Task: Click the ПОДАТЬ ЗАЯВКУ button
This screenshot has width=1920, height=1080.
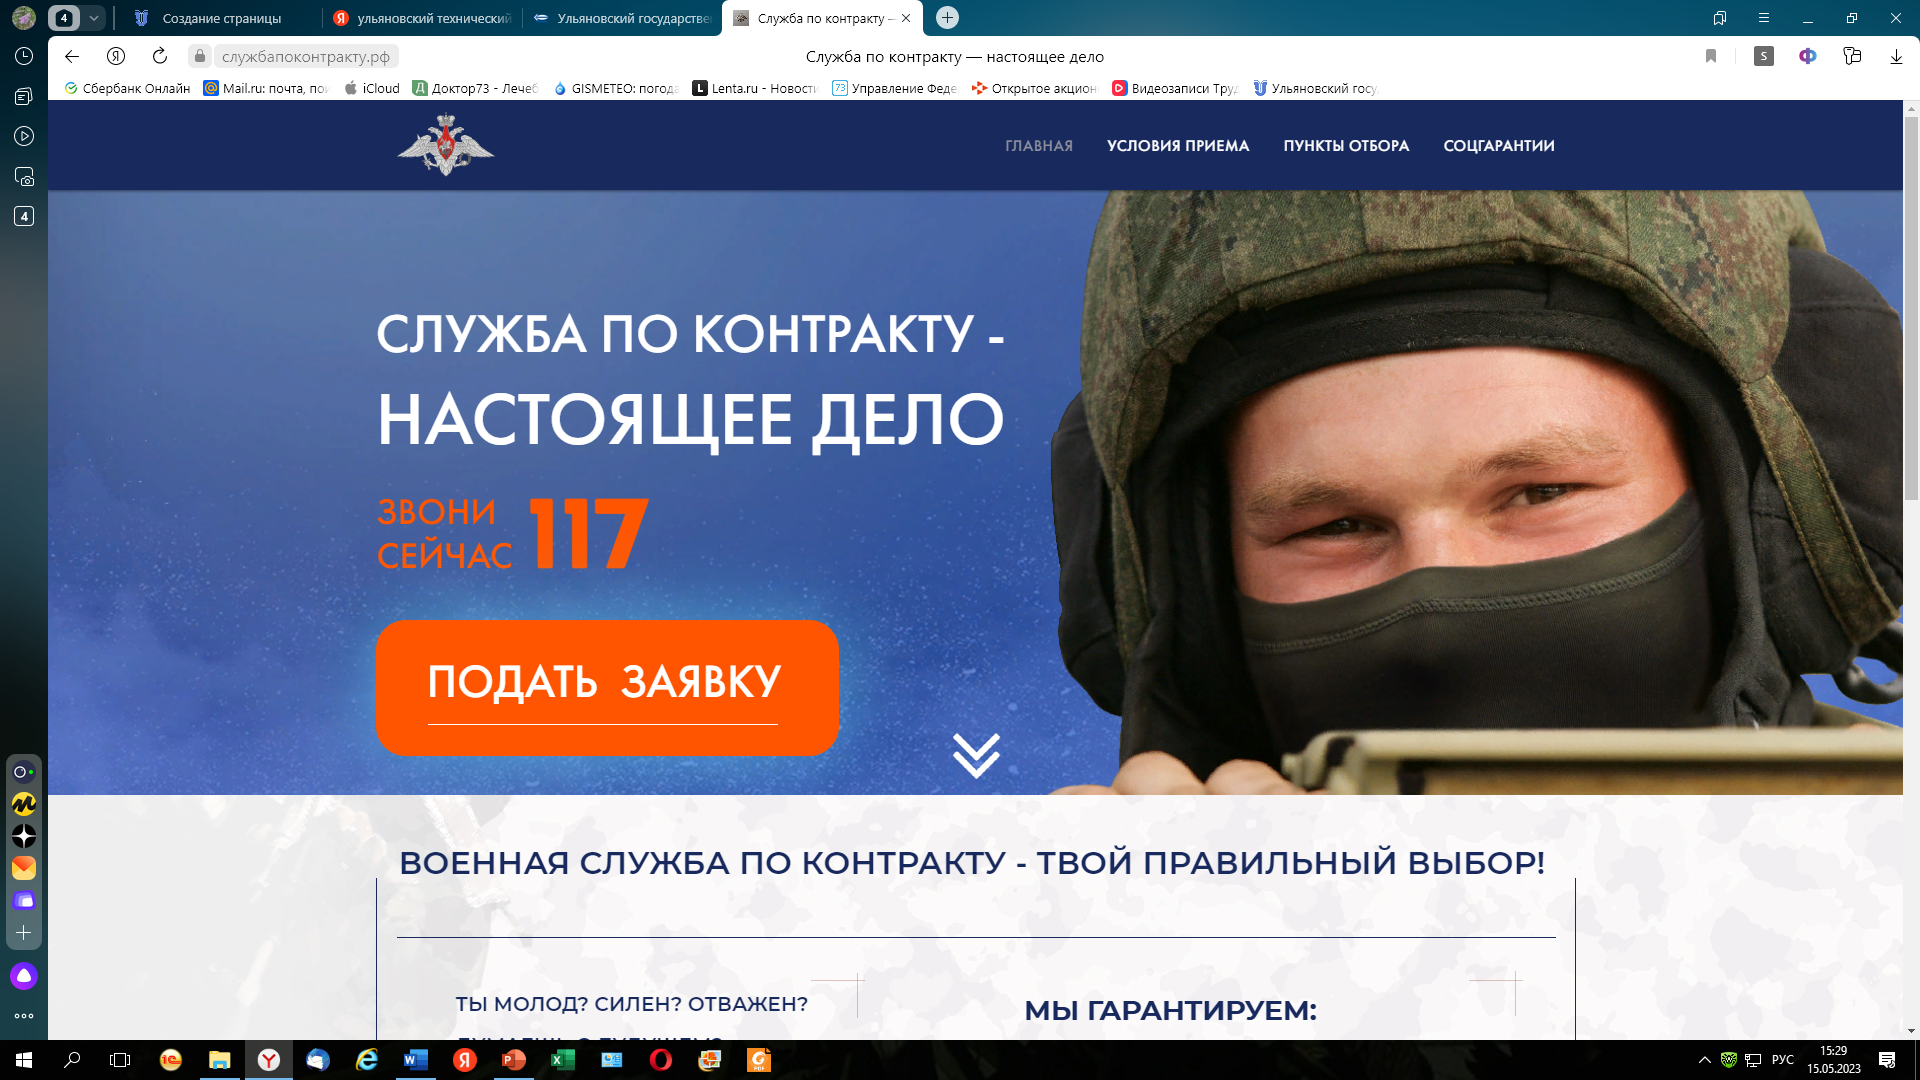Action: [x=607, y=687]
